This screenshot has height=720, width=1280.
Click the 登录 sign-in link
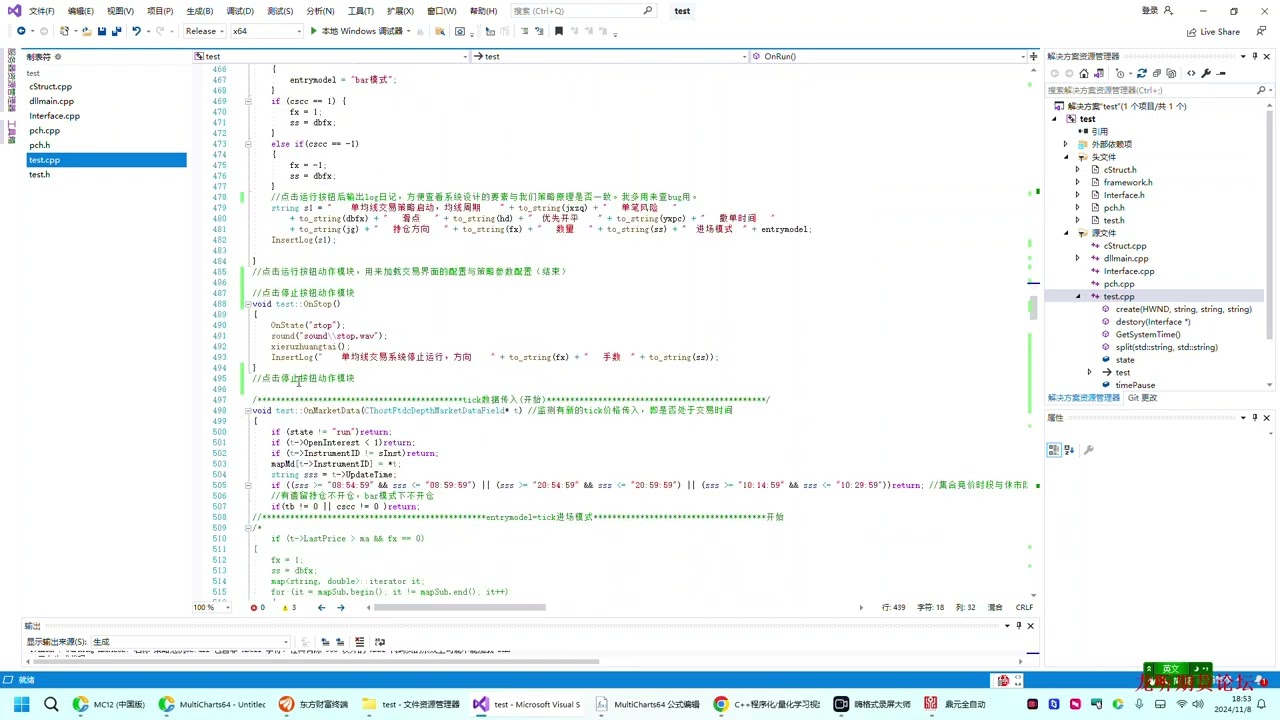[1150, 11]
